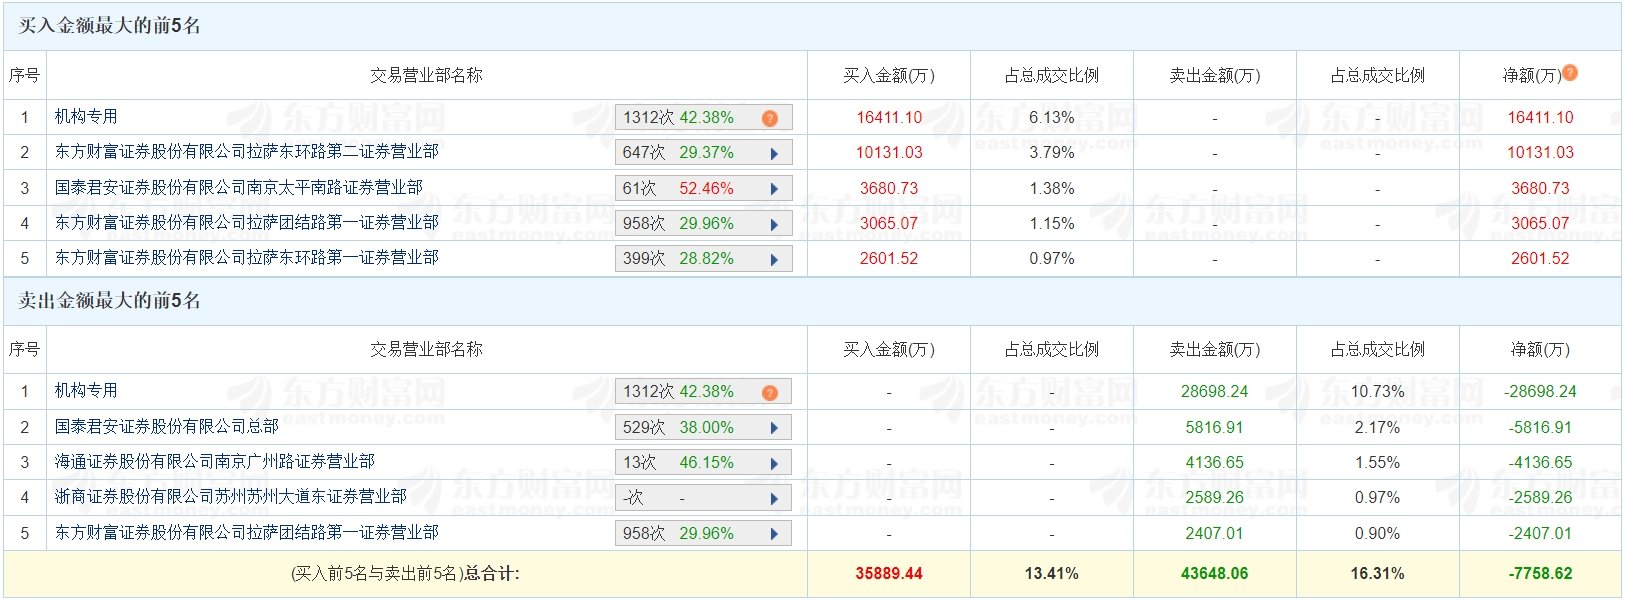Select the 3.79% share cell
The height and width of the screenshot is (603, 1626).
(x=1052, y=152)
